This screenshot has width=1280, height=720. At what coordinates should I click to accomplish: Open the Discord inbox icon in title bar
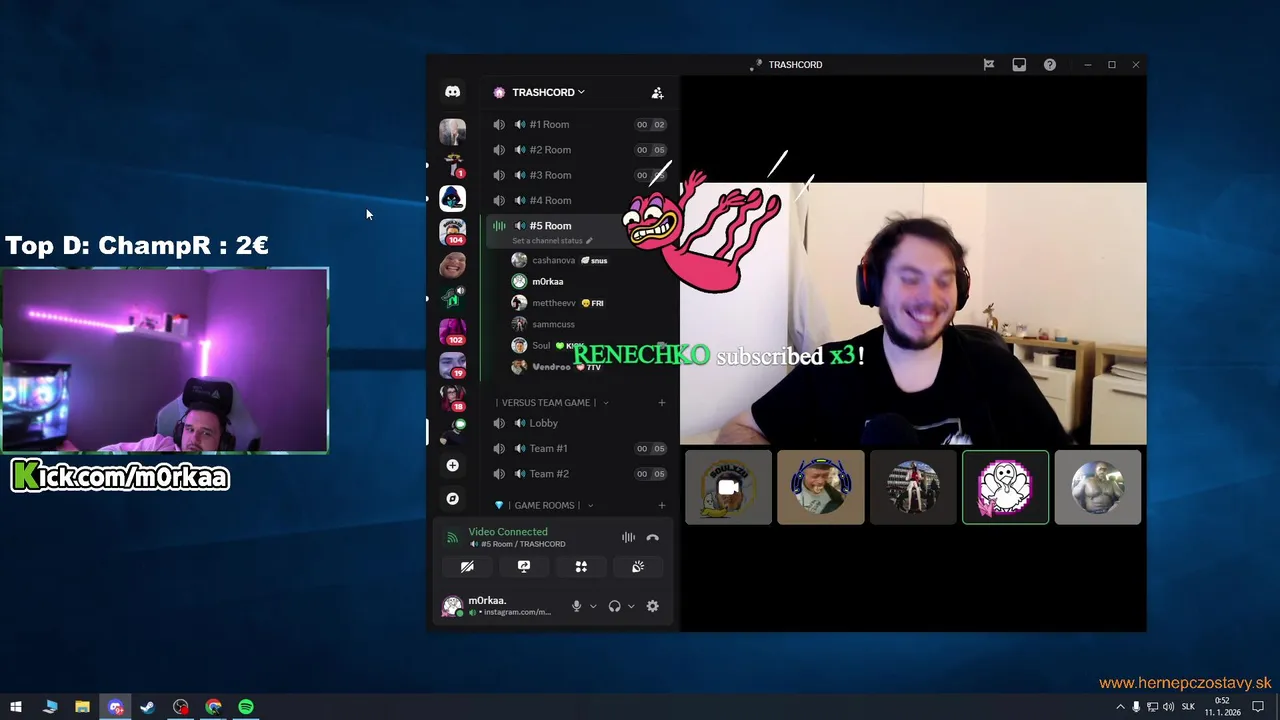pyautogui.click(x=1019, y=65)
